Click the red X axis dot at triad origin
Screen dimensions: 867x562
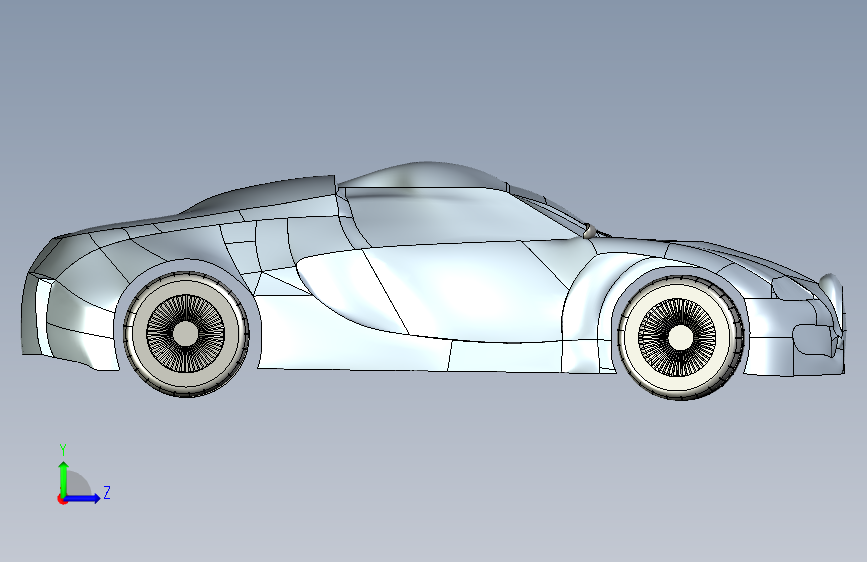62,499
